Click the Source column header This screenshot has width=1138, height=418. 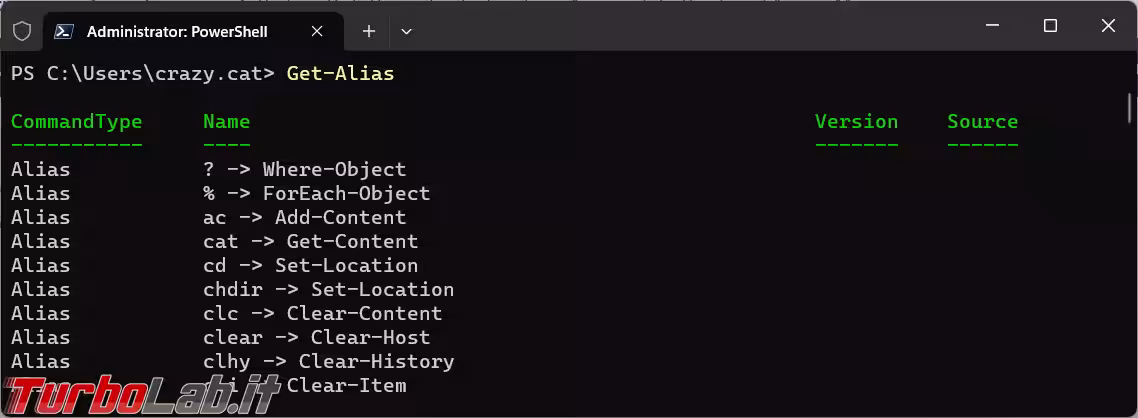point(982,121)
